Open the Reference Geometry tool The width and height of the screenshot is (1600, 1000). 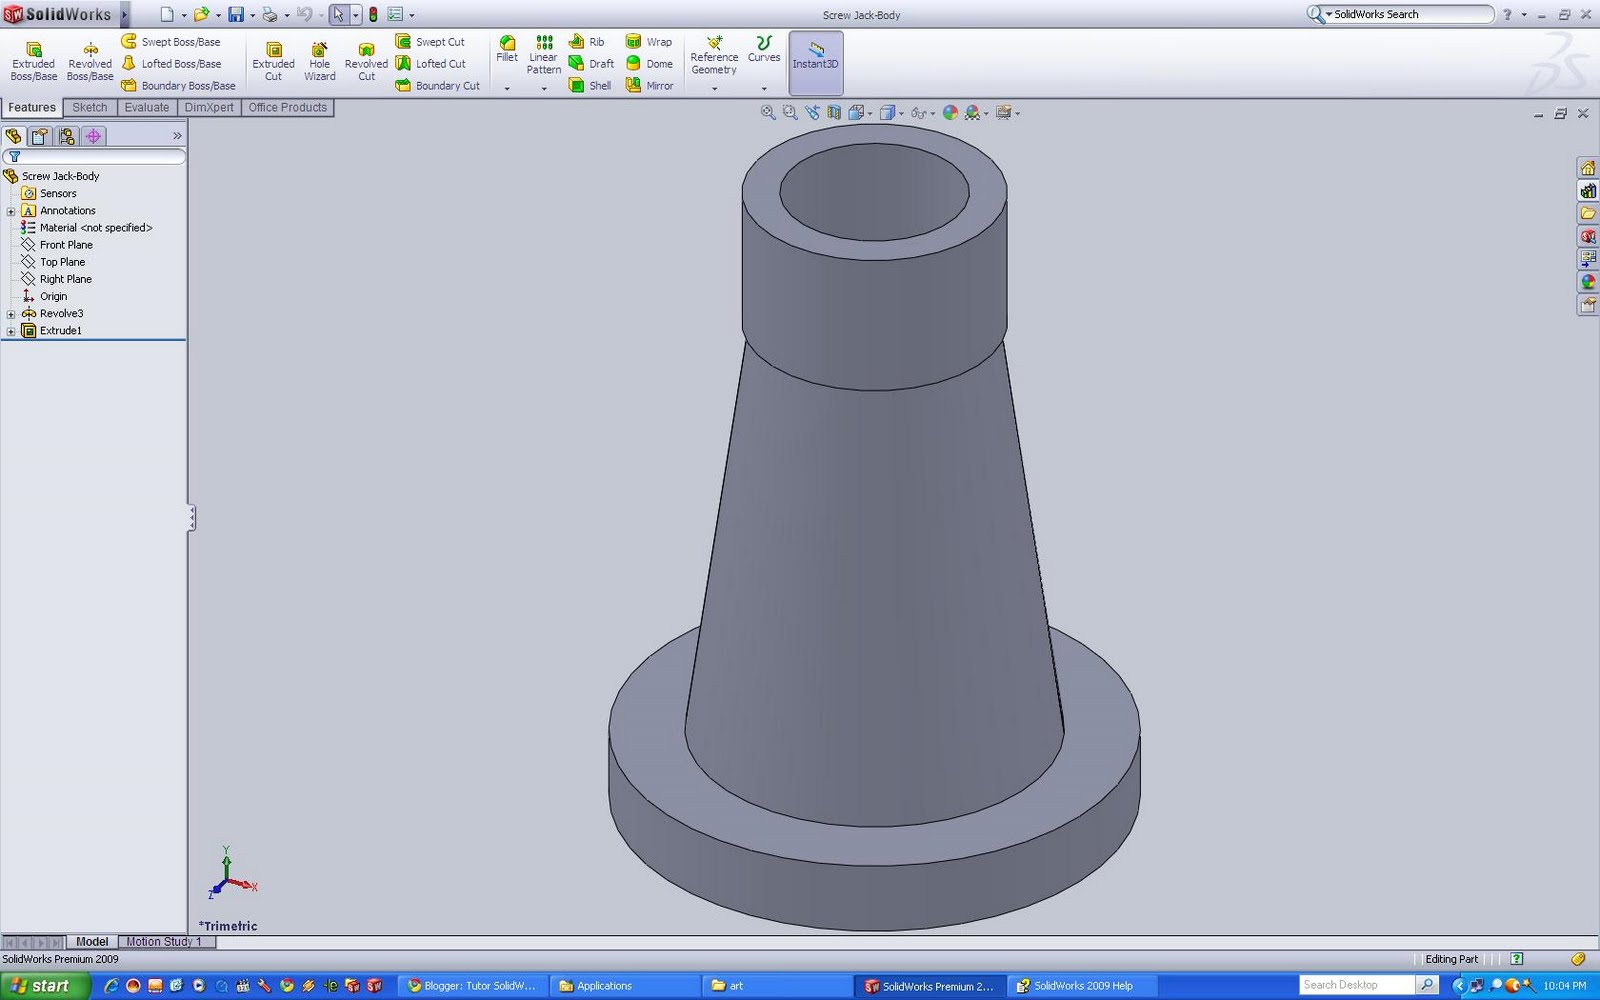(713, 55)
